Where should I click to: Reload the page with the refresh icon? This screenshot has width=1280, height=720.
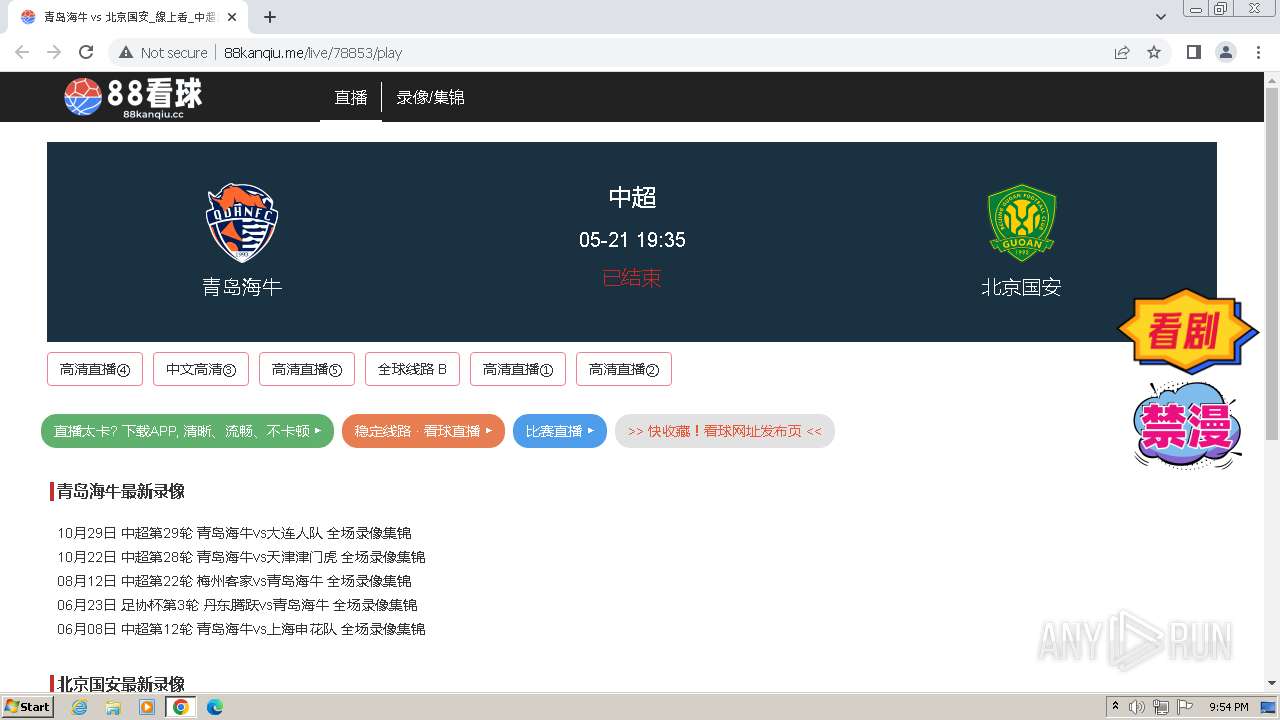tap(86, 52)
